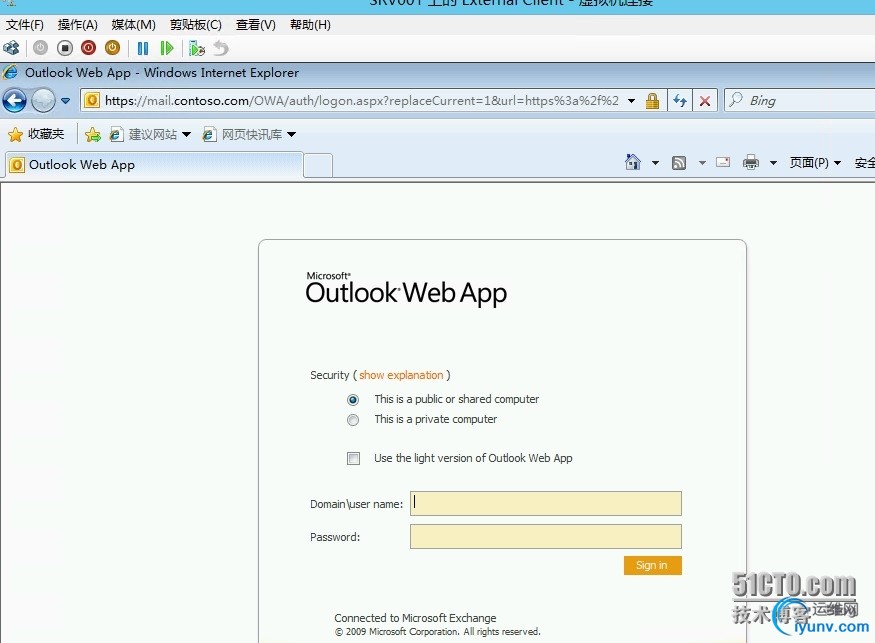Open the 媒体(M) menu

(133, 25)
